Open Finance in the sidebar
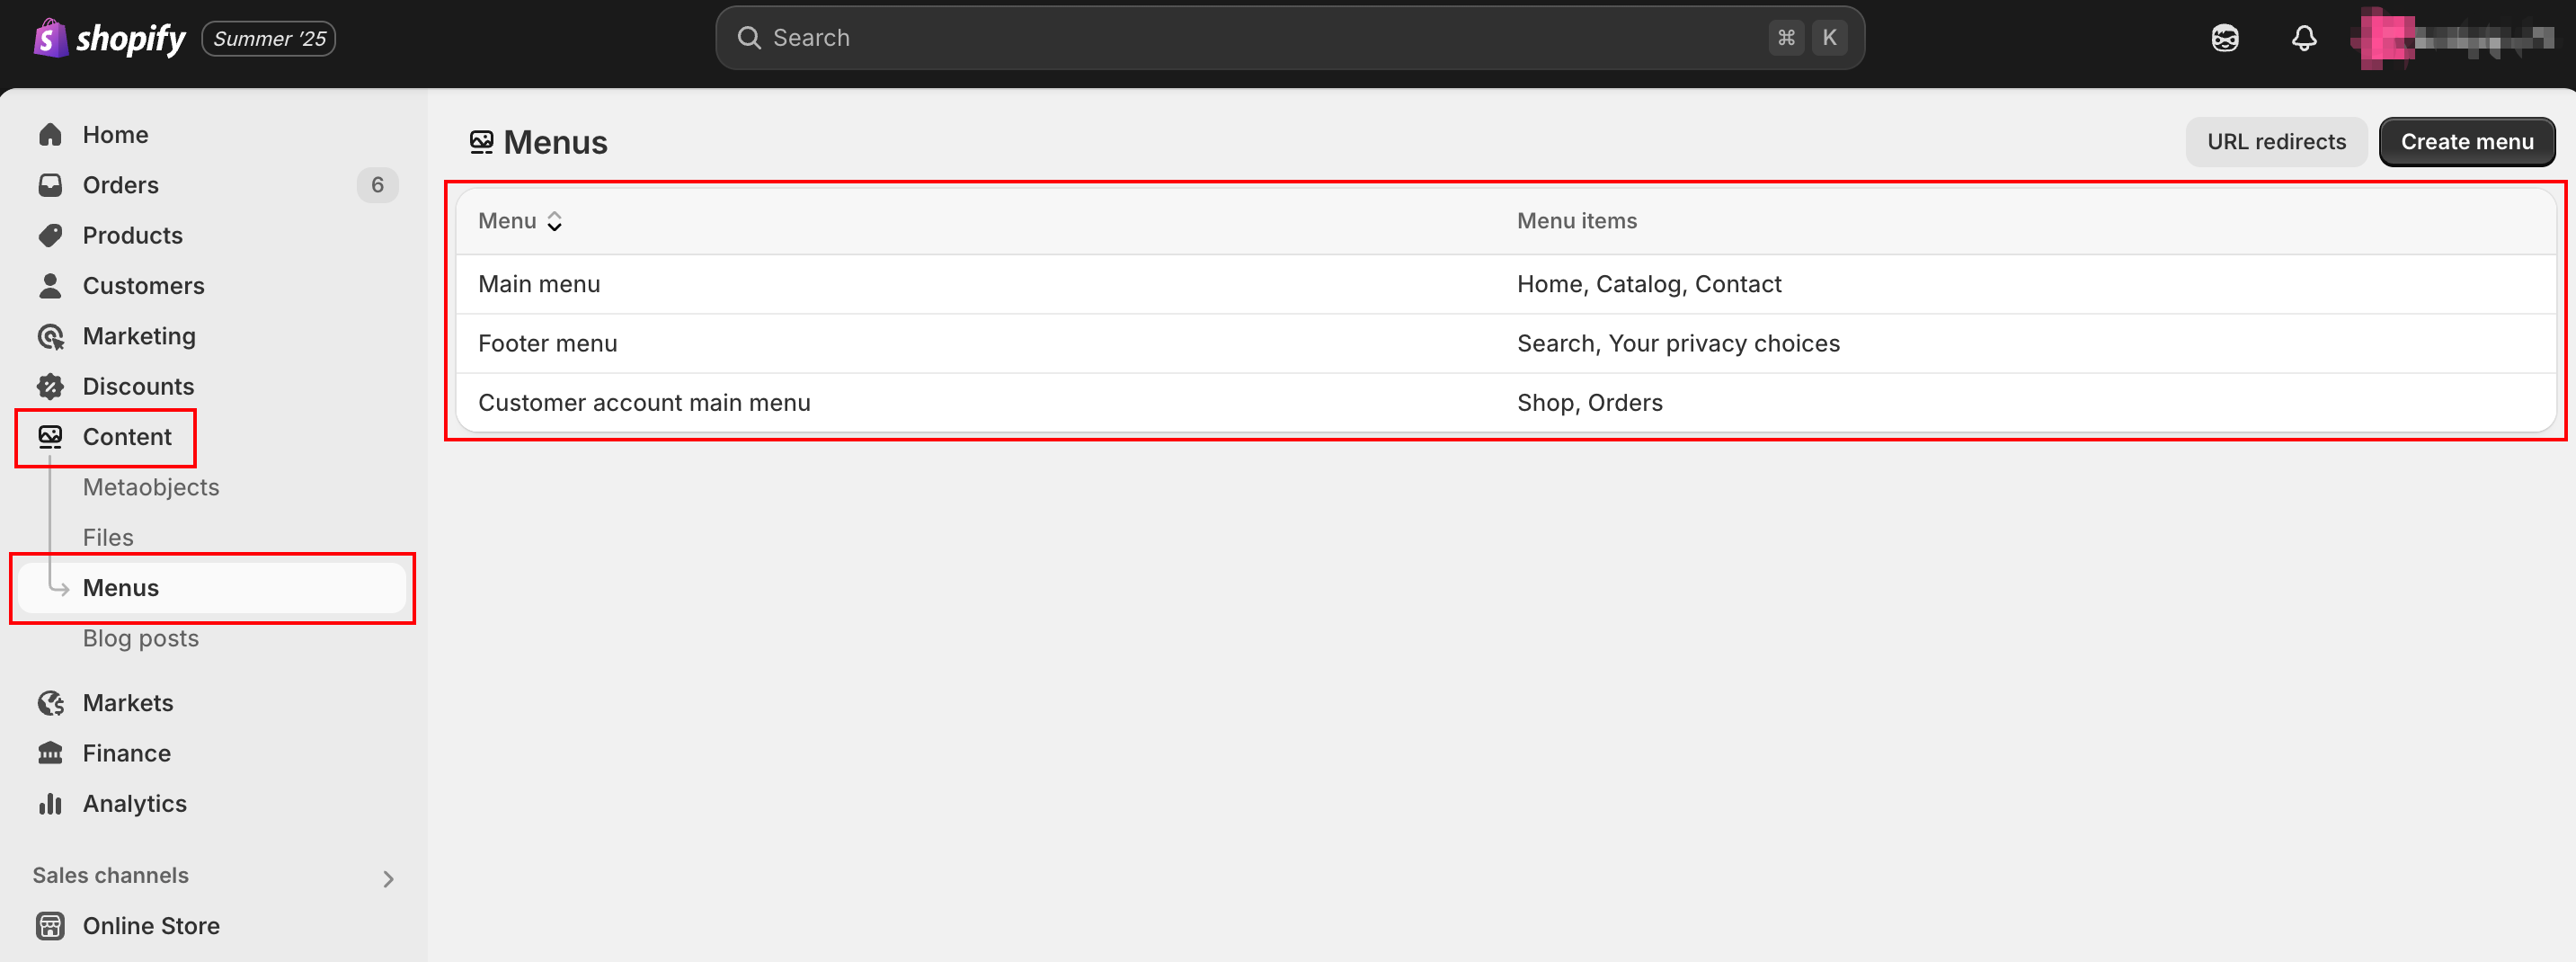Viewport: 2576px width, 962px height. (126, 753)
